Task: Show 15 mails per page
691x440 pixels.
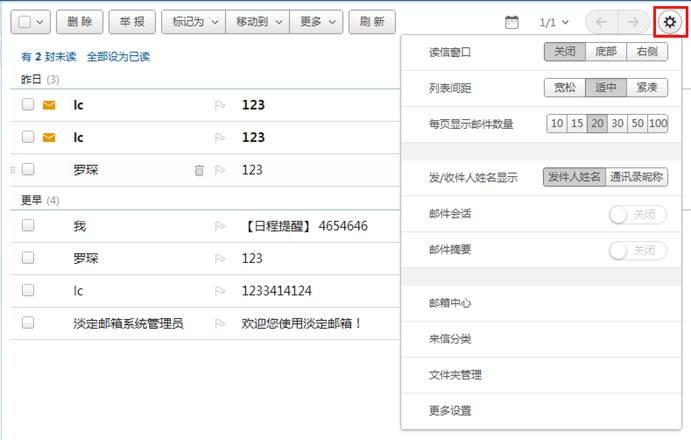Action: 577,123
